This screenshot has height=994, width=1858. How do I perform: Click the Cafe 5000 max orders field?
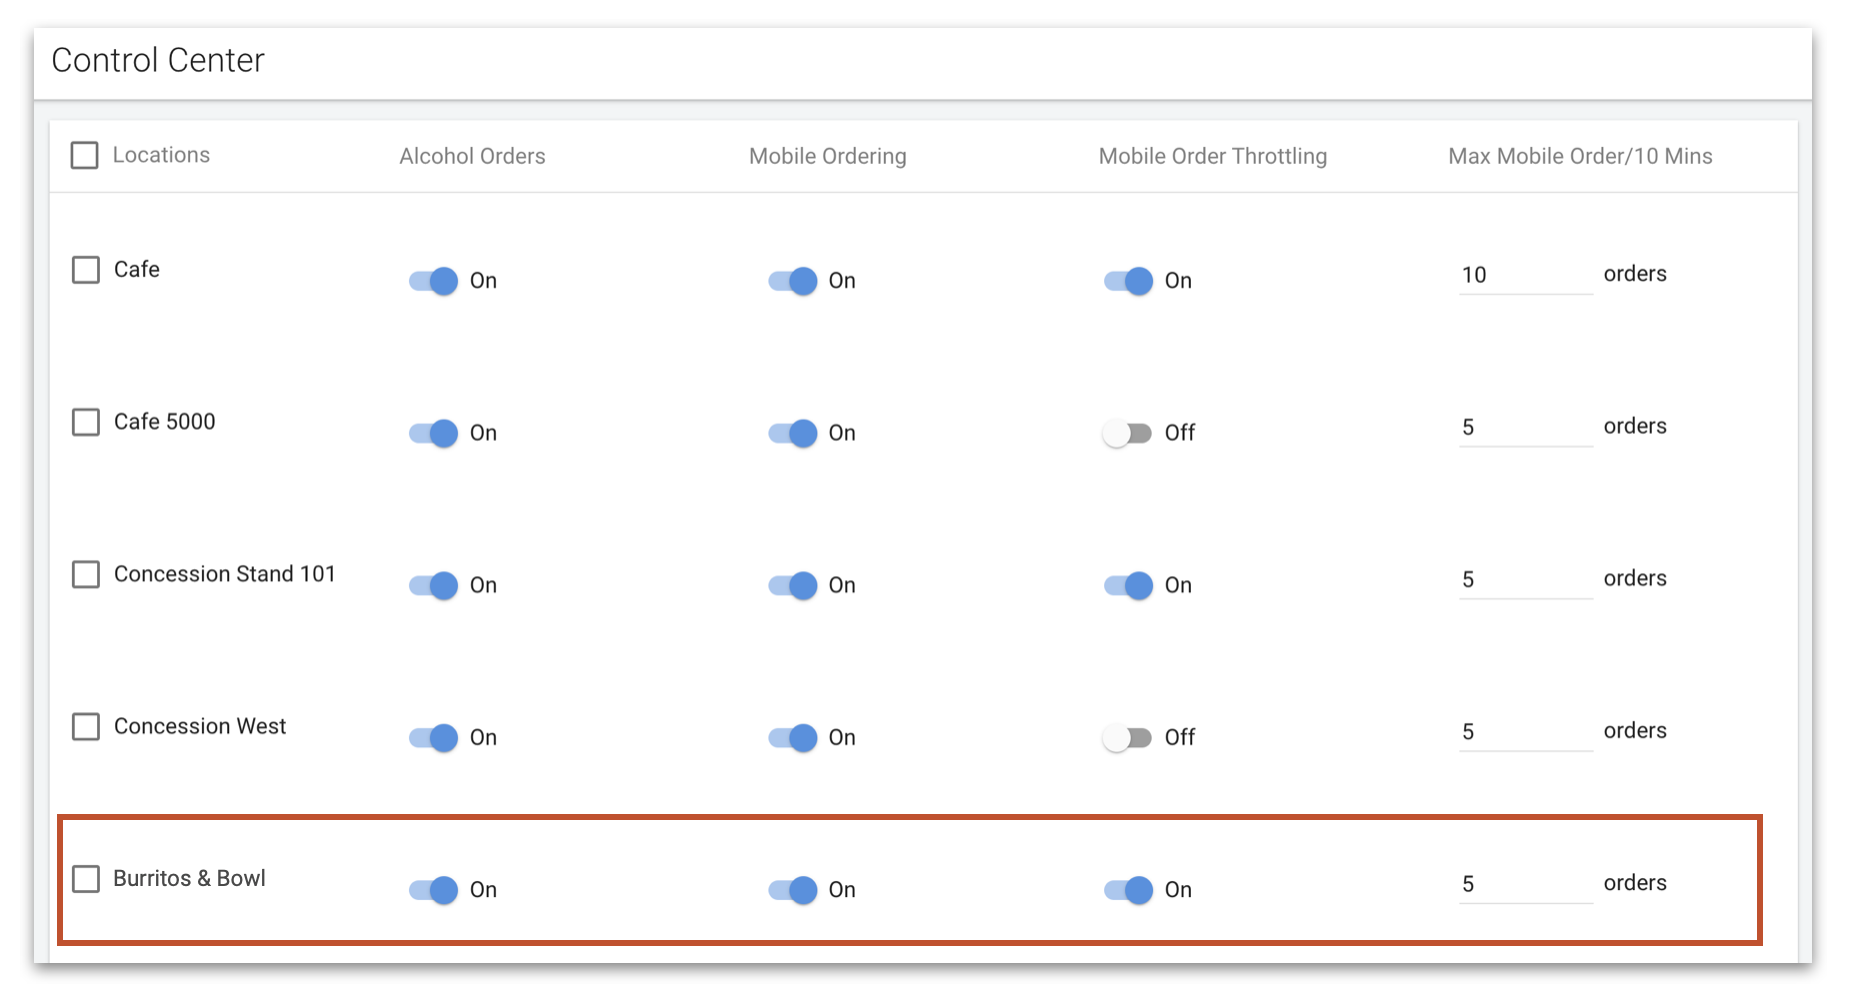1526,427
